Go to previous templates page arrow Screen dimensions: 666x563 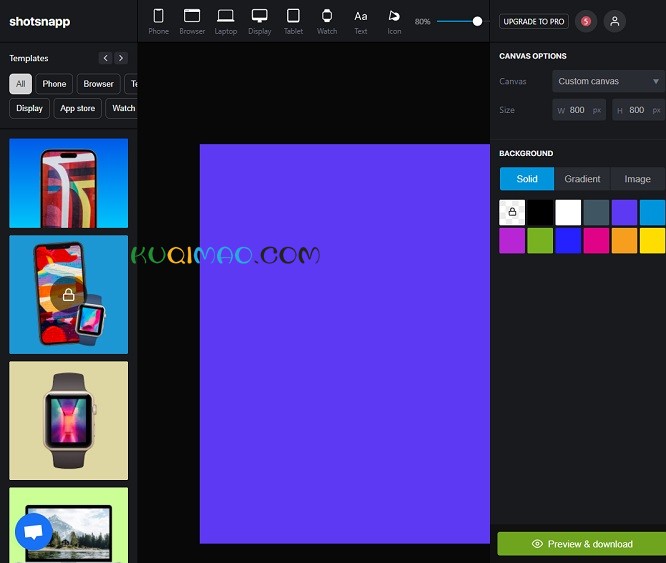click(105, 58)
